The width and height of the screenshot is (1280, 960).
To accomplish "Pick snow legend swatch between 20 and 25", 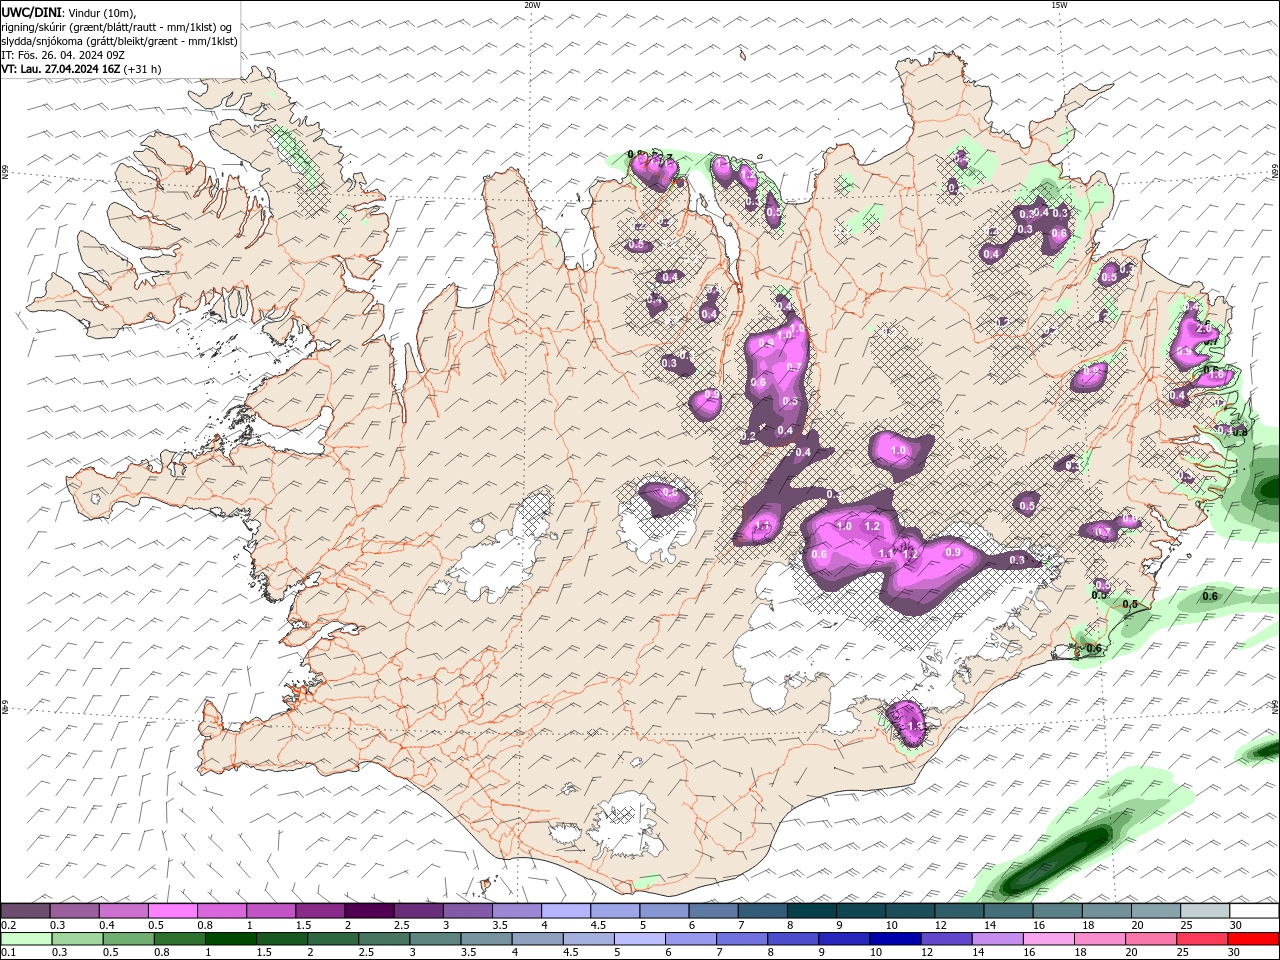I will coord(1155,911).
